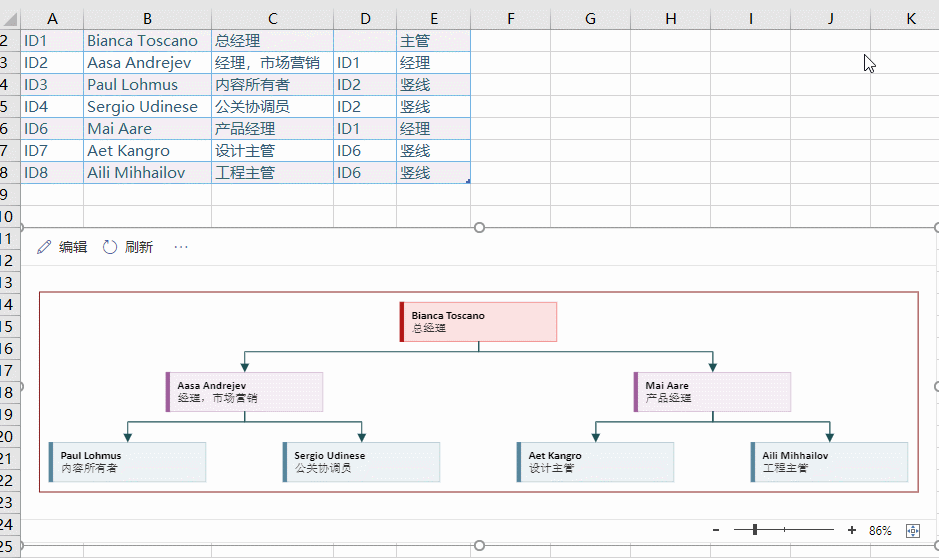939x558 pixels.
Task: Click the 竖线 cell in row 8
Action: point(434,172)
